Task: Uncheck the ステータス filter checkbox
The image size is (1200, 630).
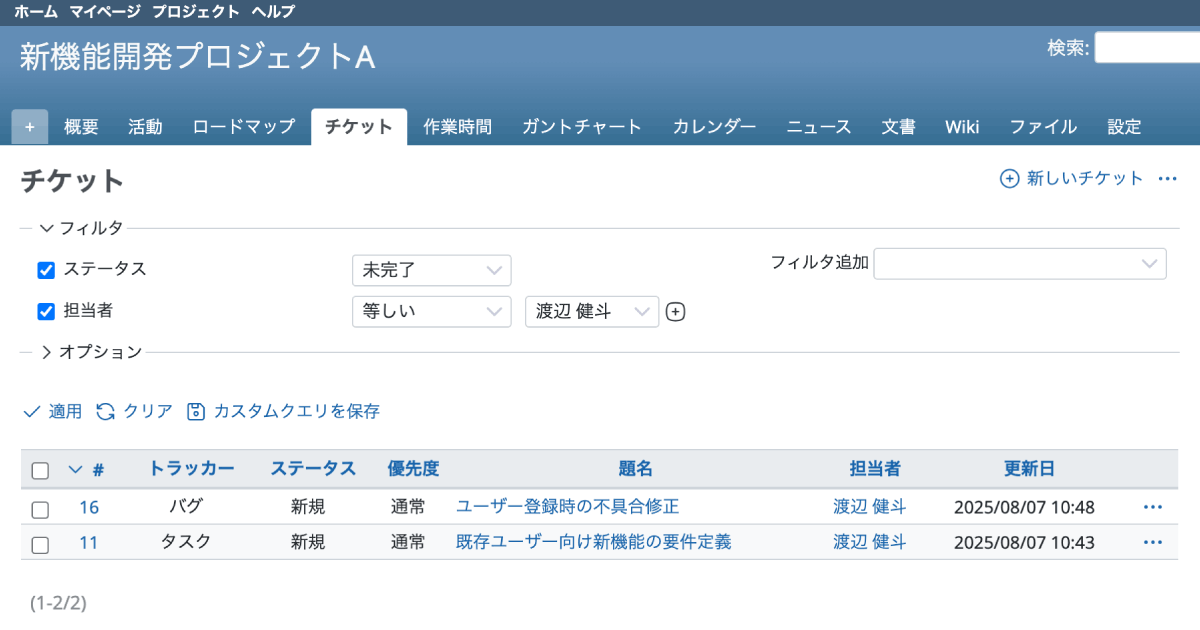Action: tap(45, 270)
